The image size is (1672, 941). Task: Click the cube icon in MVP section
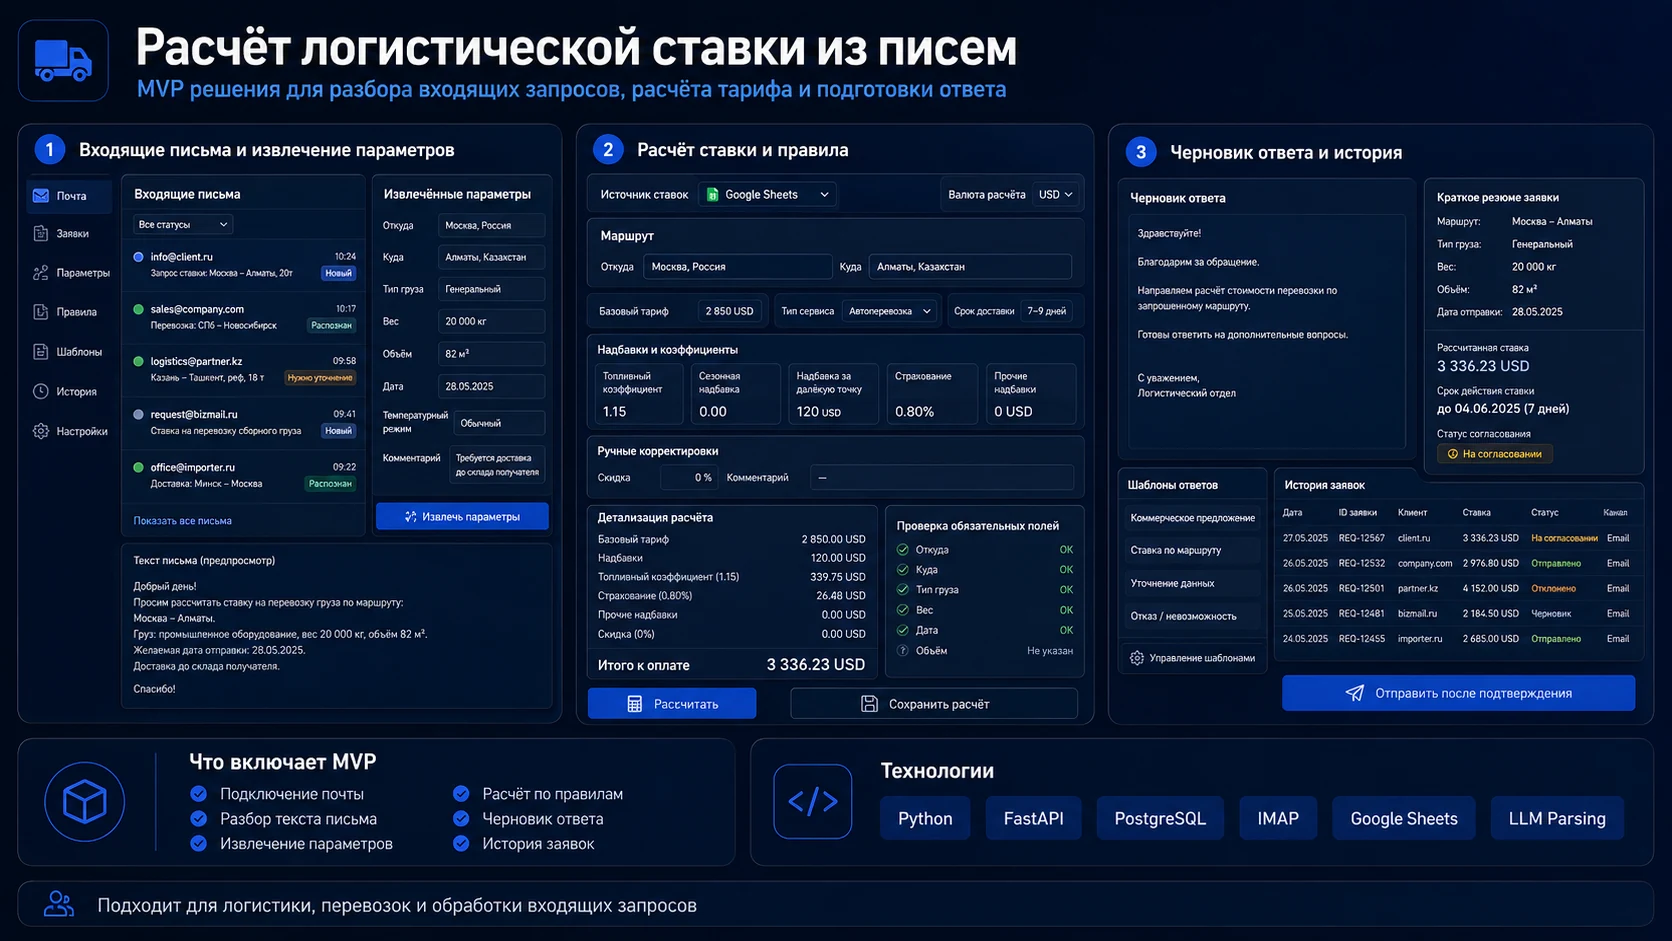pyautogui.click(x=84, y=801)
